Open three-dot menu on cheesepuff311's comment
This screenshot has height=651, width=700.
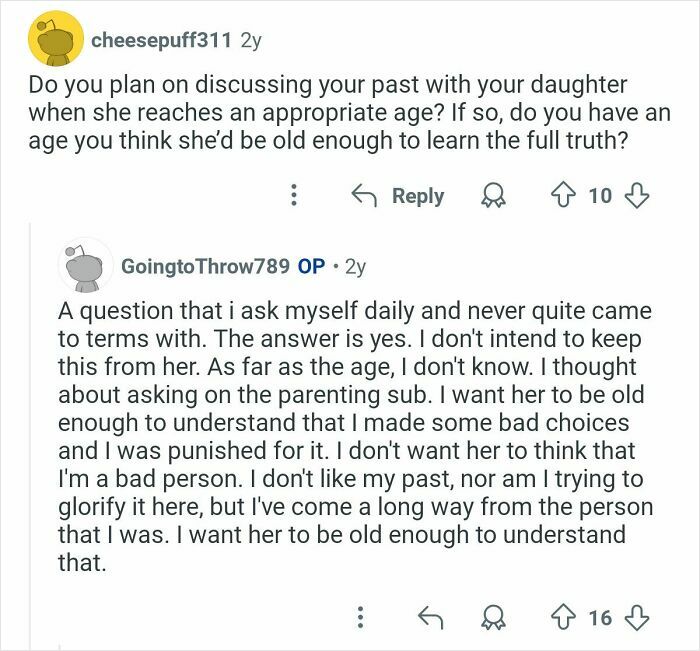293,195
